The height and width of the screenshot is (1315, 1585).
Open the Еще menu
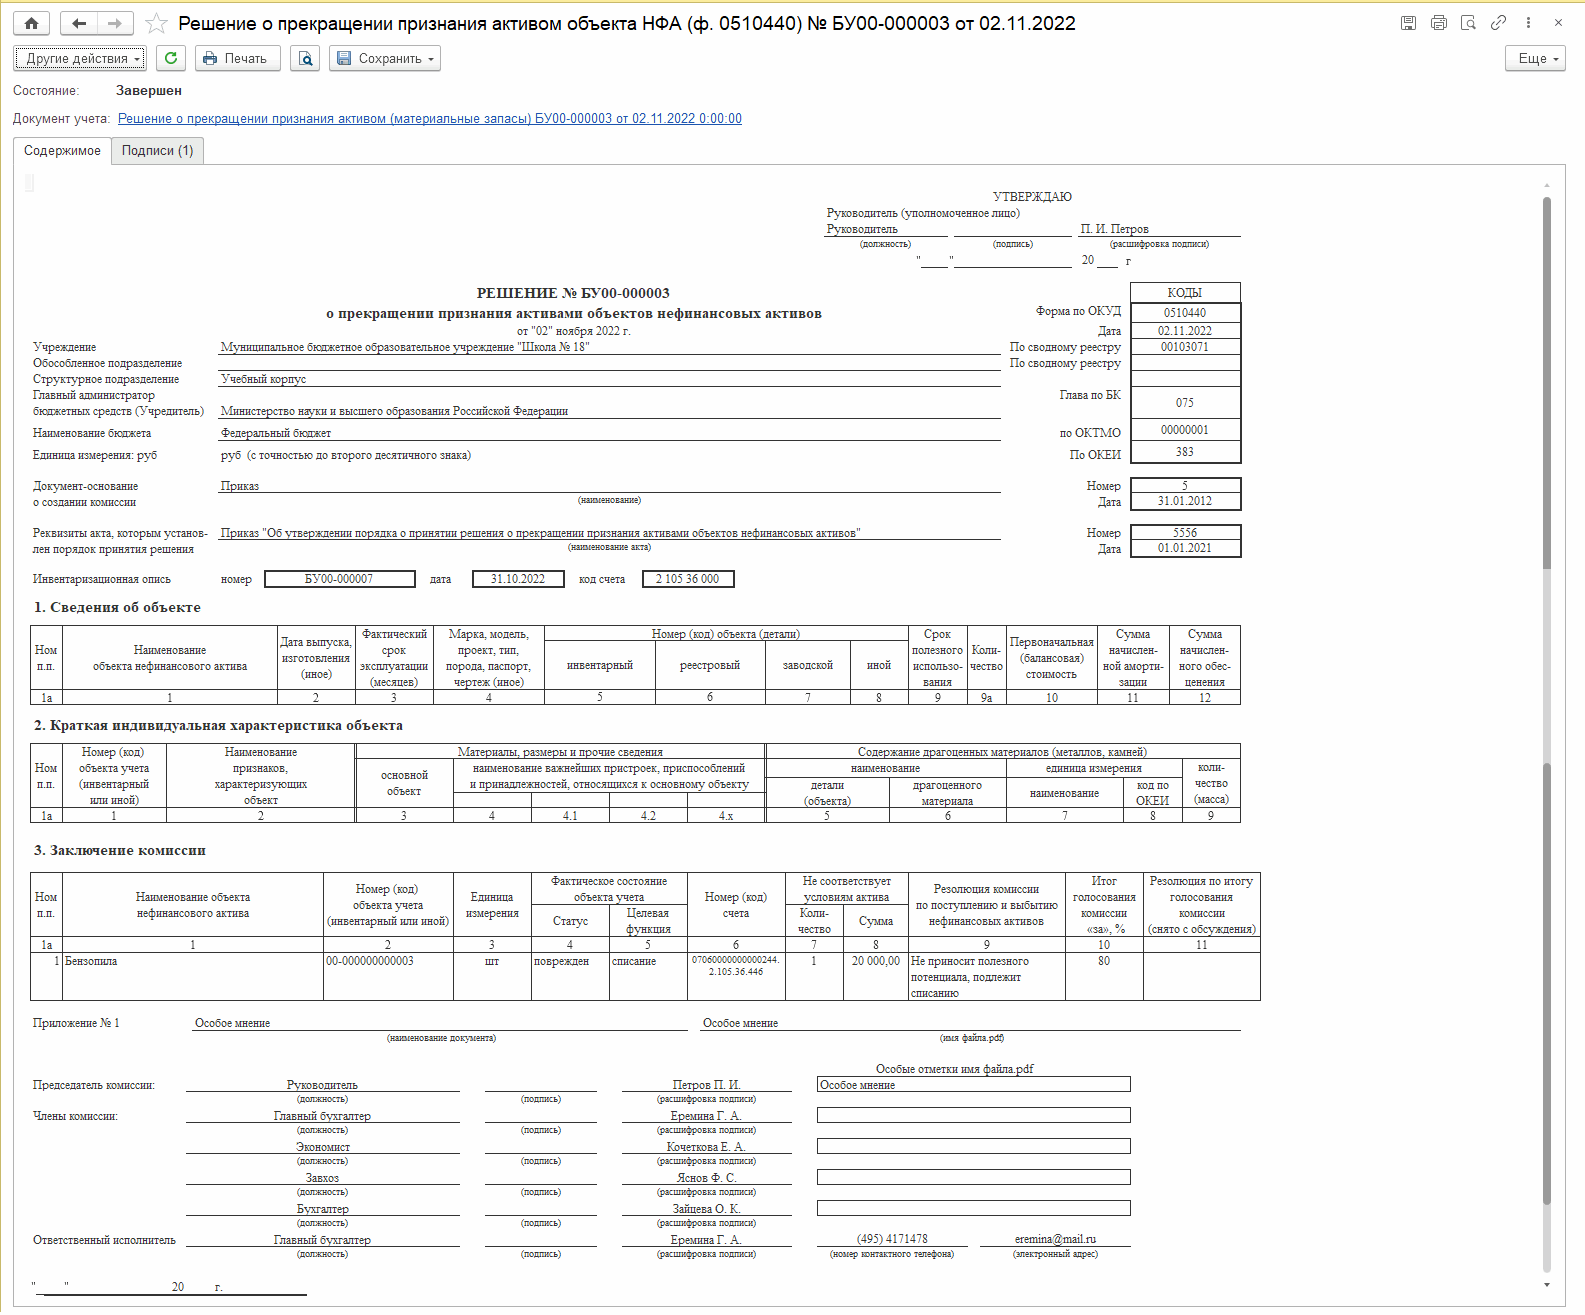point(1535,58)
